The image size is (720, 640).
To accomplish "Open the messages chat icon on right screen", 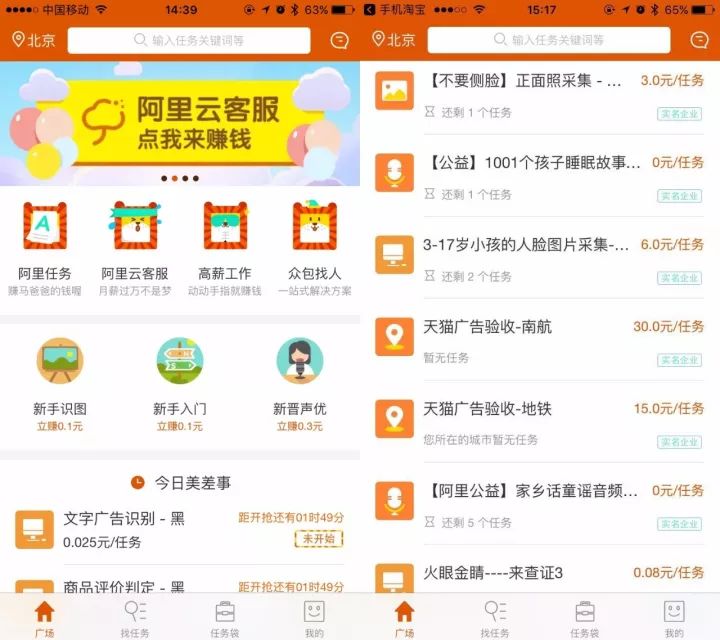I will coord(699,40).
